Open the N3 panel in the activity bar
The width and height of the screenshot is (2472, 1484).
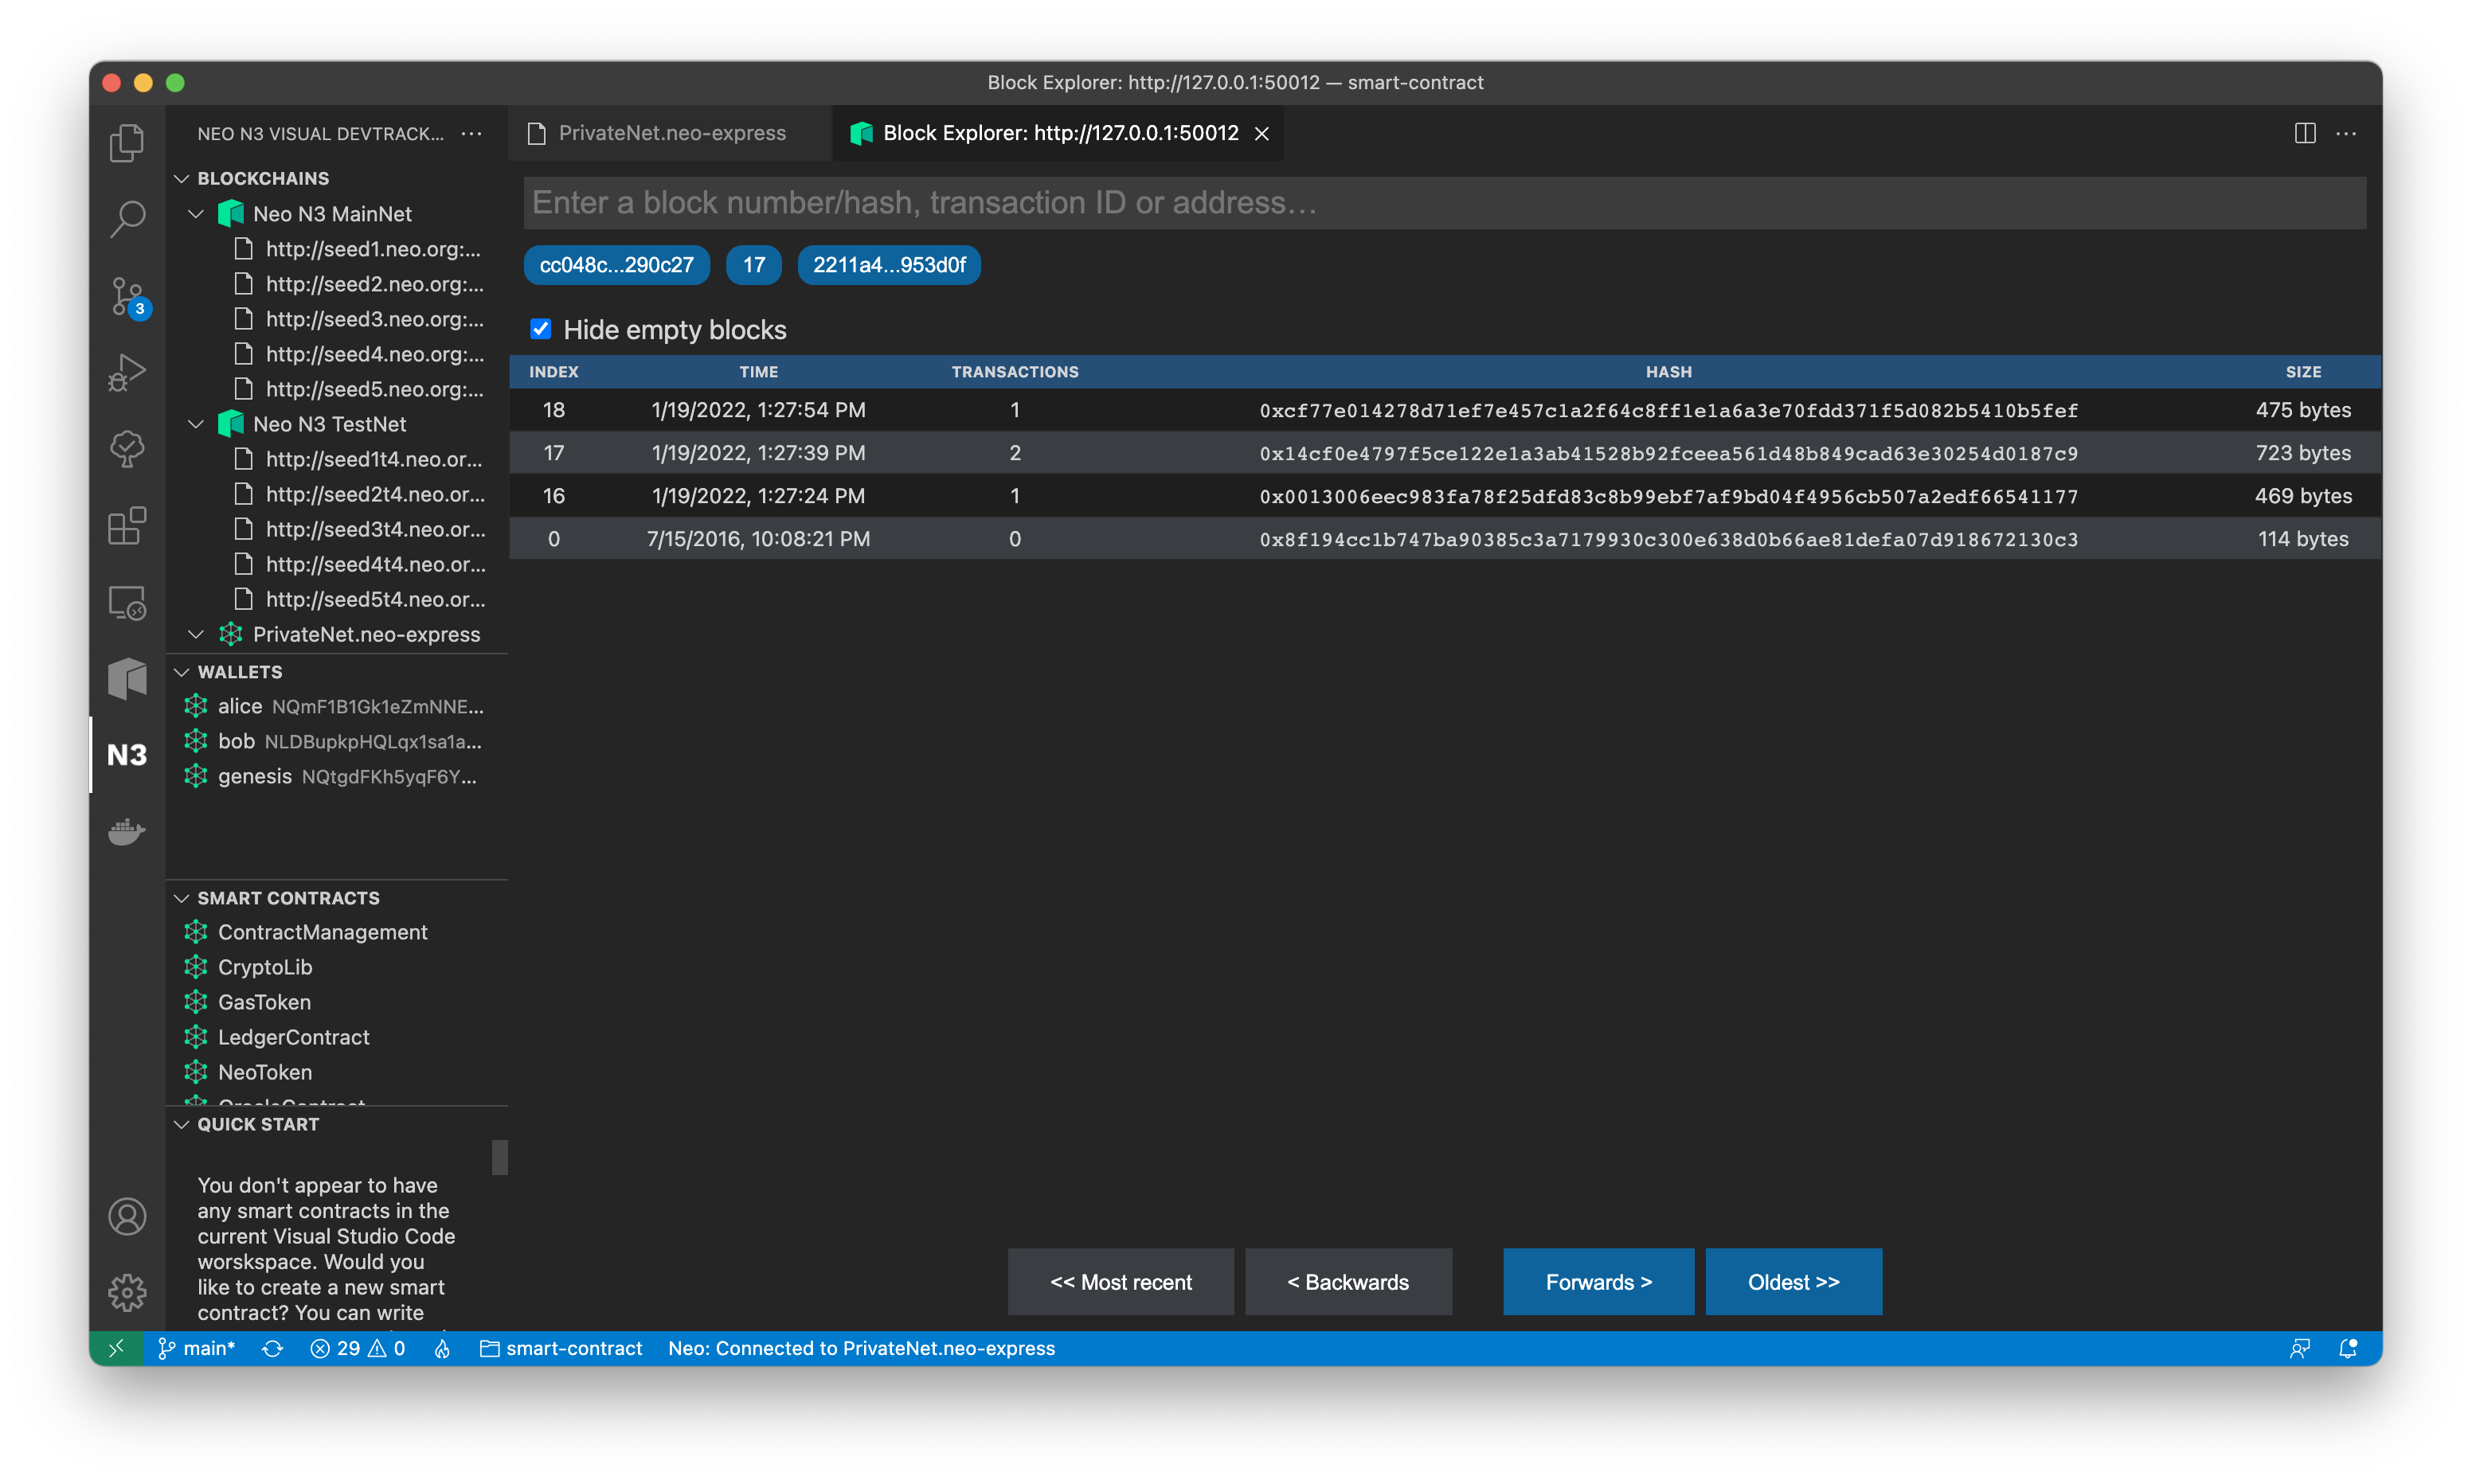[127, 755]
